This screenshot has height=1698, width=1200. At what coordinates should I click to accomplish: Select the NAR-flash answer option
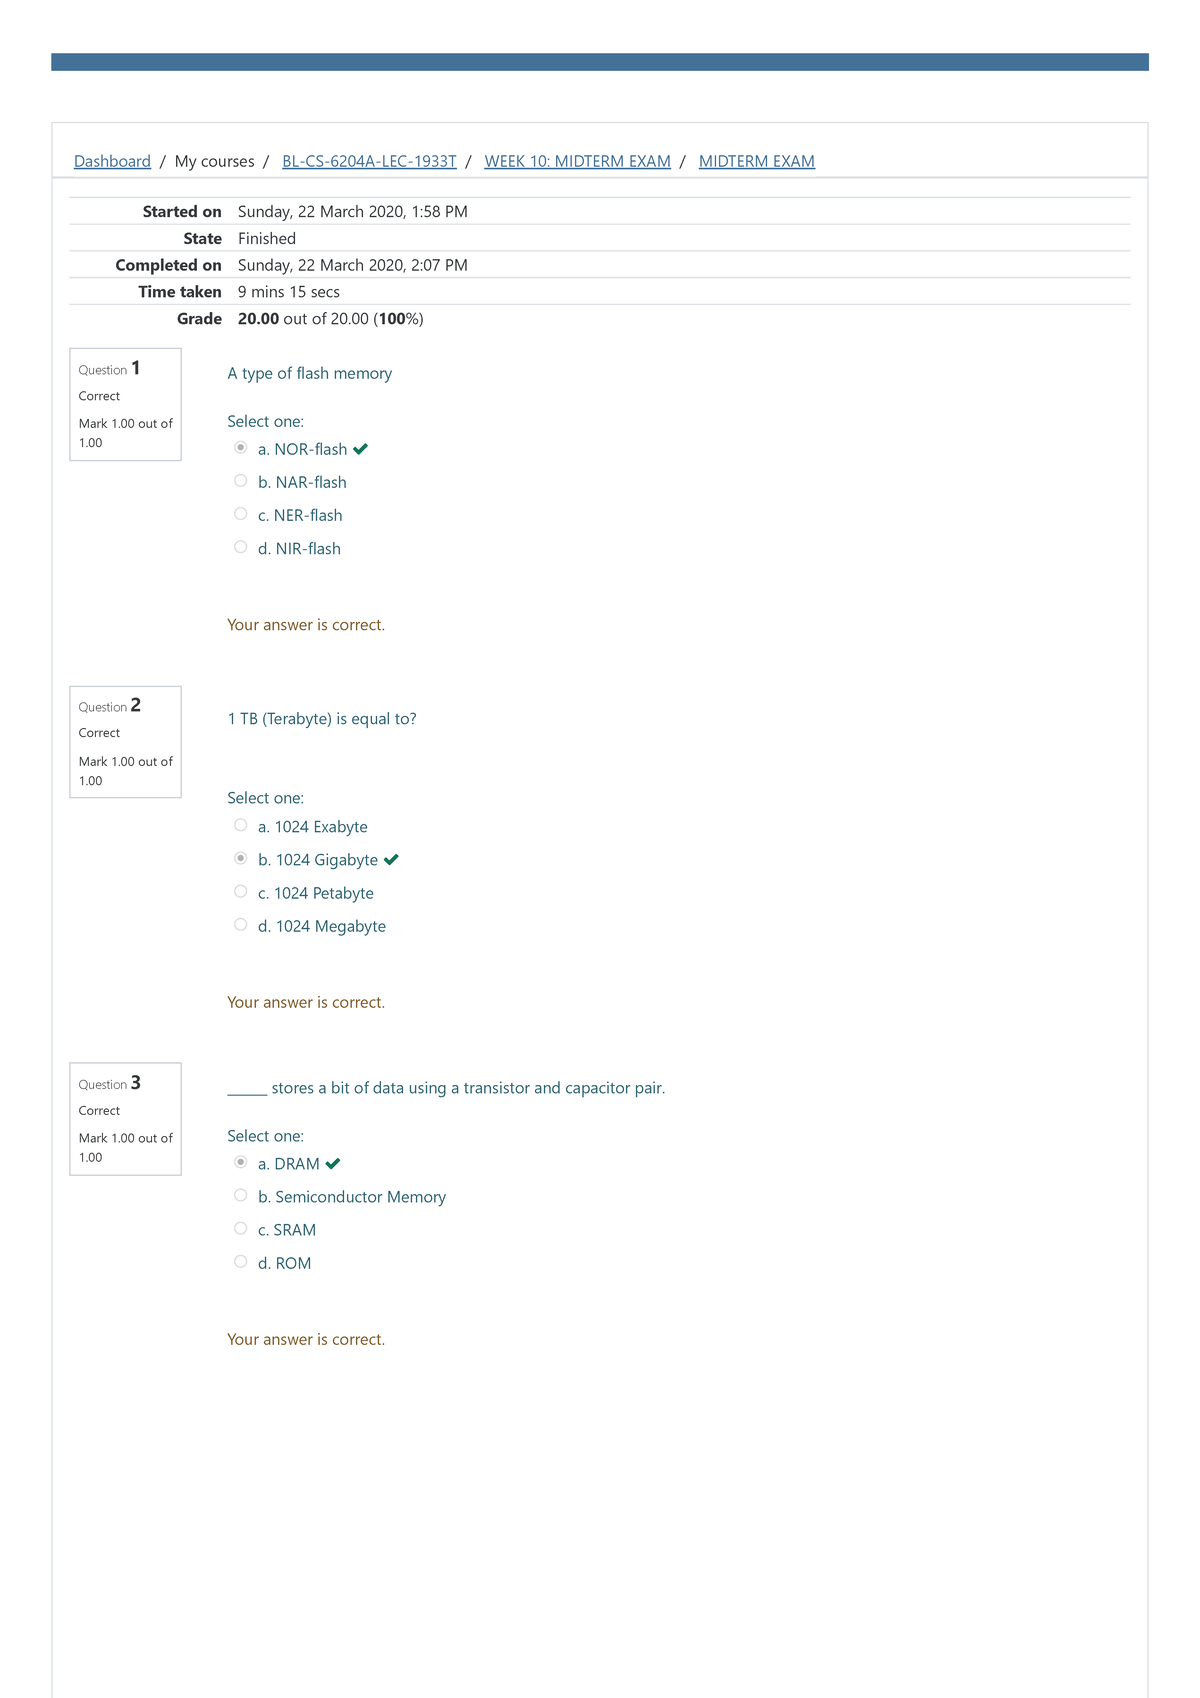240,479
